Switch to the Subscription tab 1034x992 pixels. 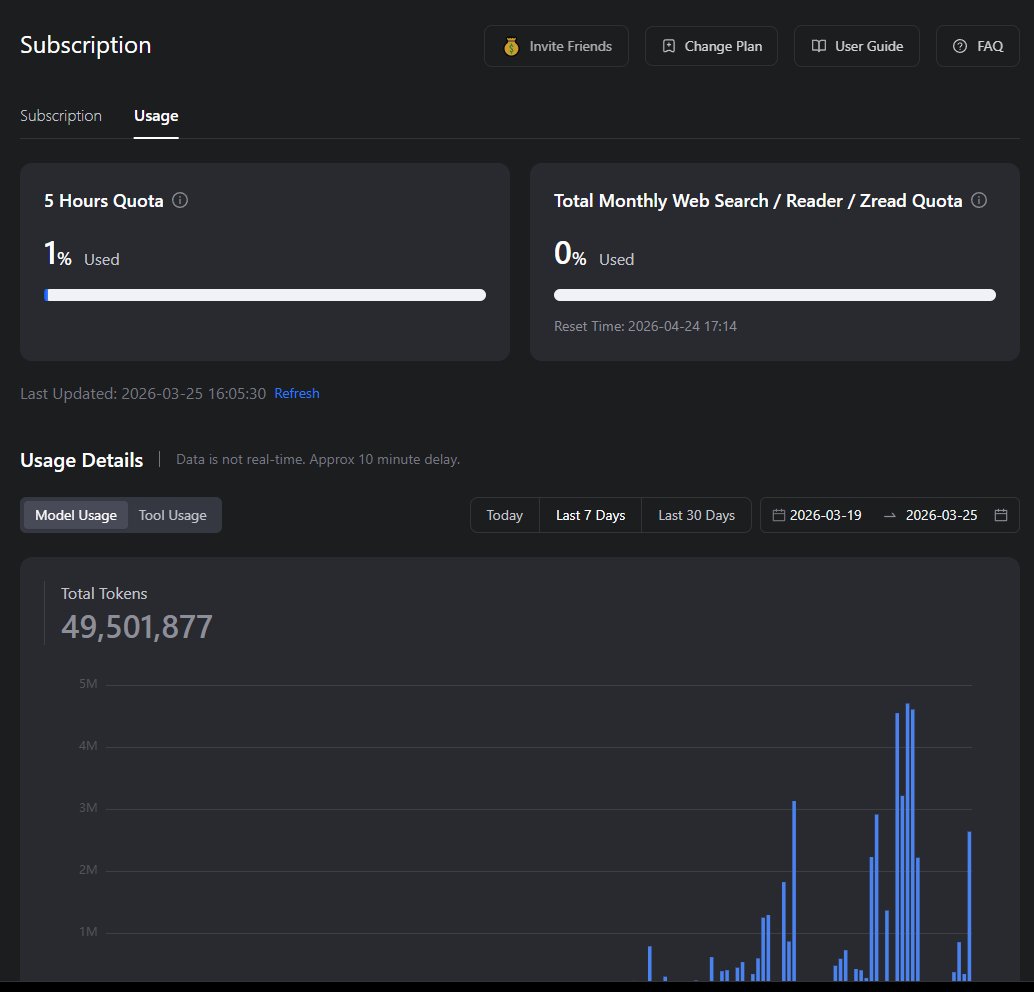(x=61, y=115)
